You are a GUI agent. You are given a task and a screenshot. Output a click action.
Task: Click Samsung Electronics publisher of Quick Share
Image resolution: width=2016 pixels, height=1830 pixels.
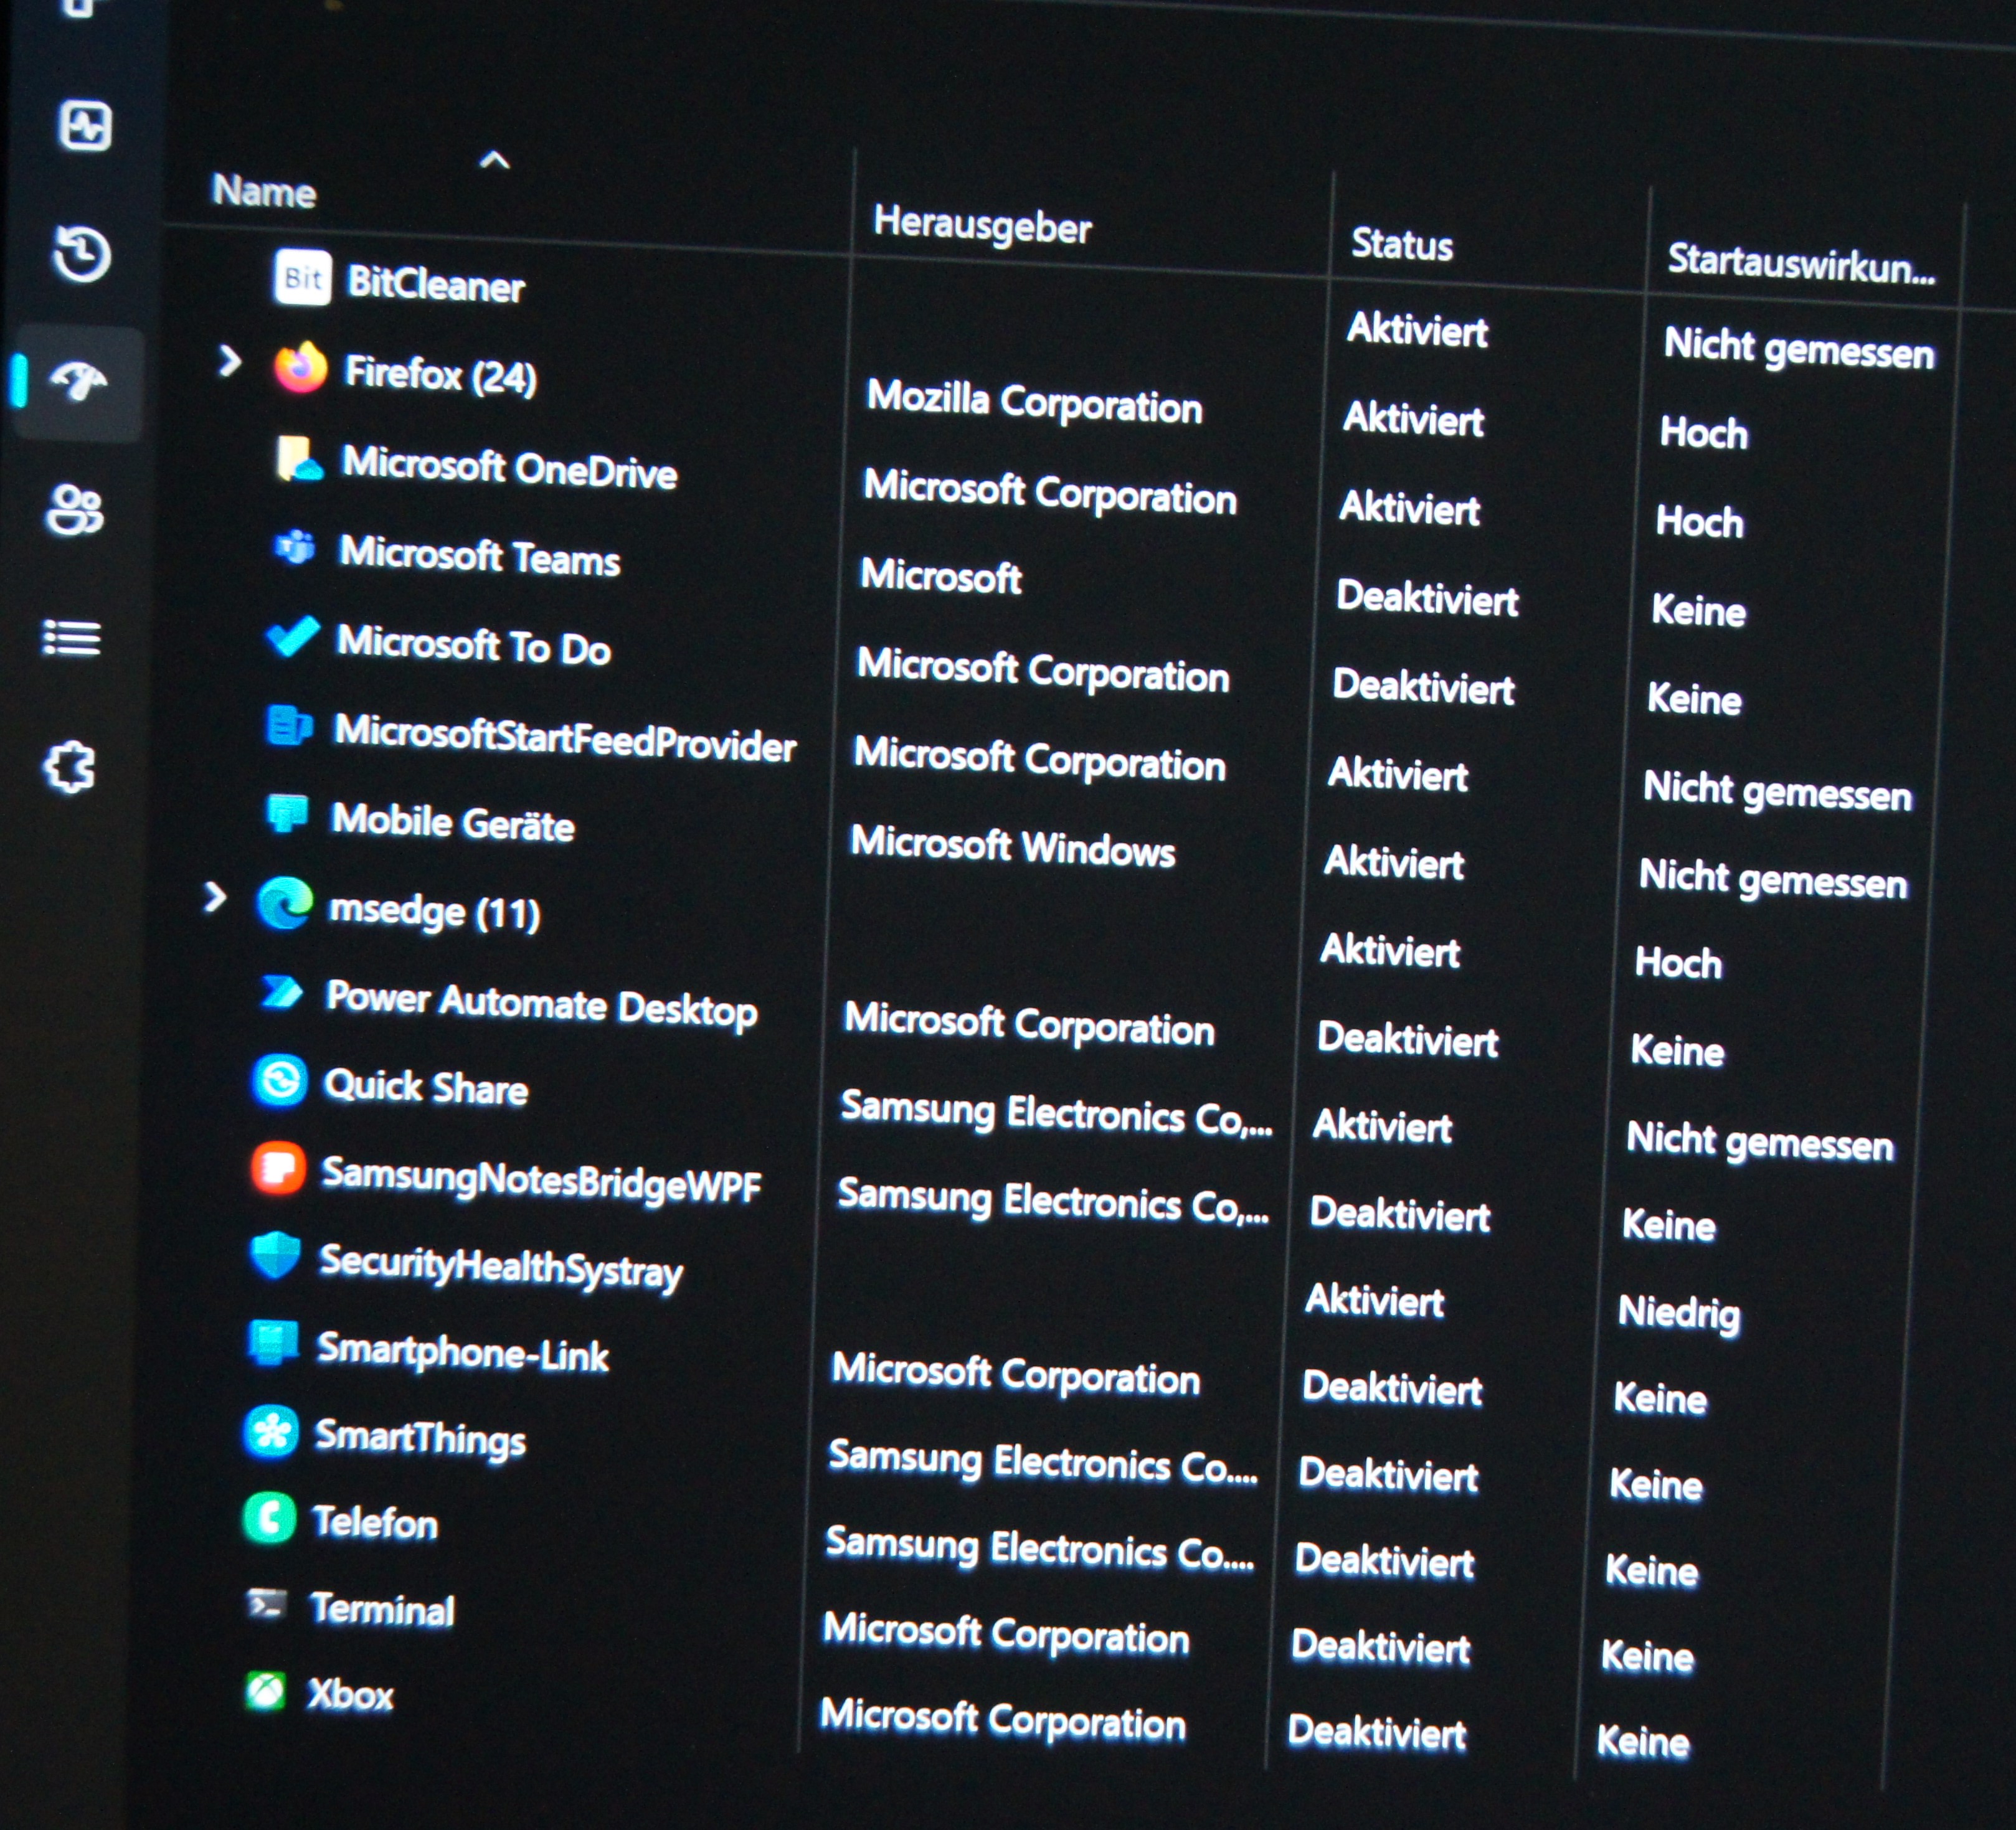click(1056, 1113)
